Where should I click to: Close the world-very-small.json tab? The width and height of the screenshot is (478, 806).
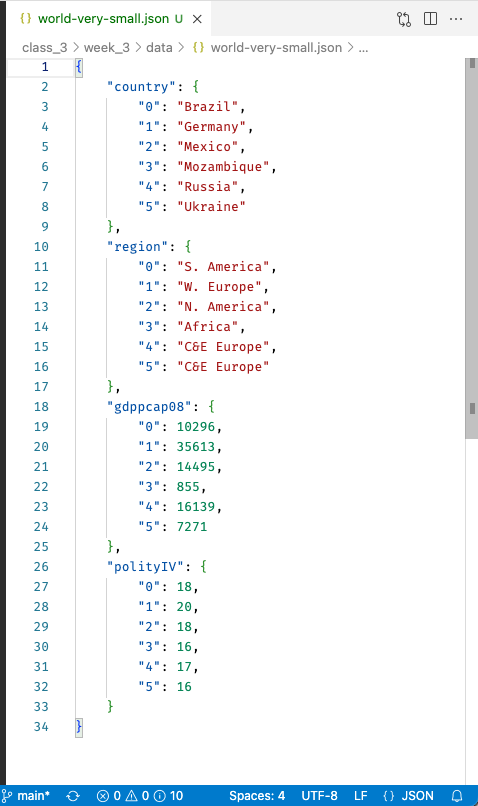[197, 19]
